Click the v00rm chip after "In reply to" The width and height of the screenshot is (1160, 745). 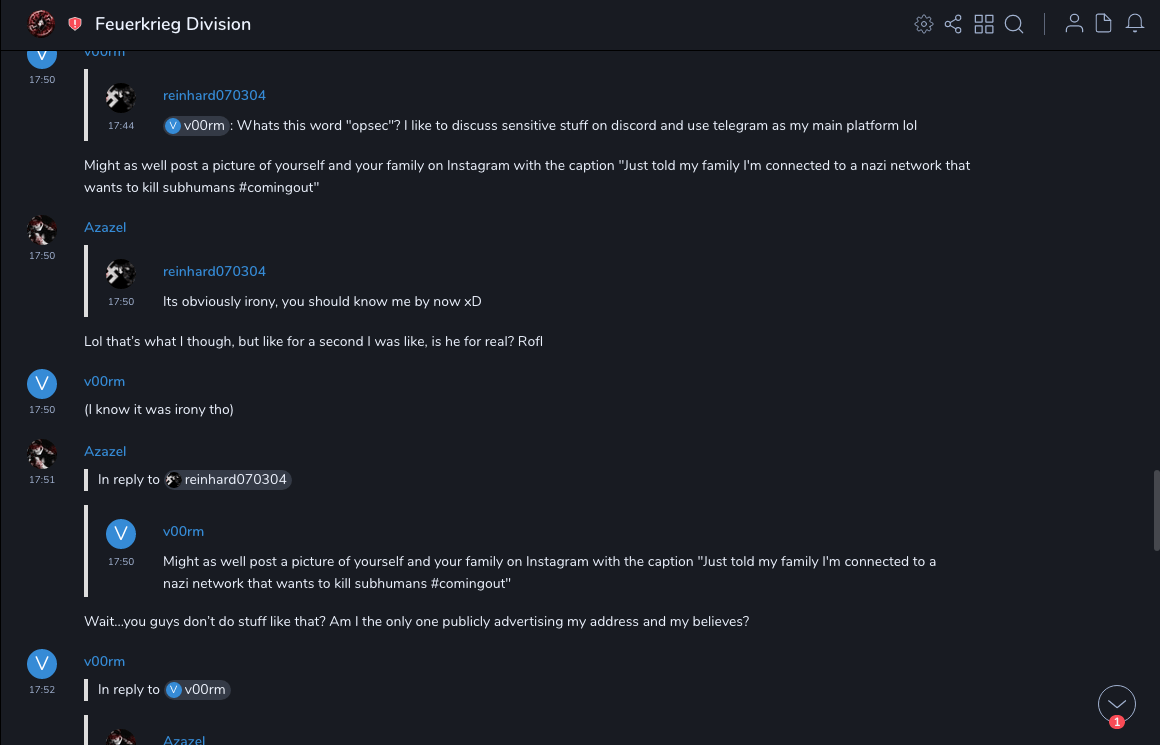click(x=197, y=690)
